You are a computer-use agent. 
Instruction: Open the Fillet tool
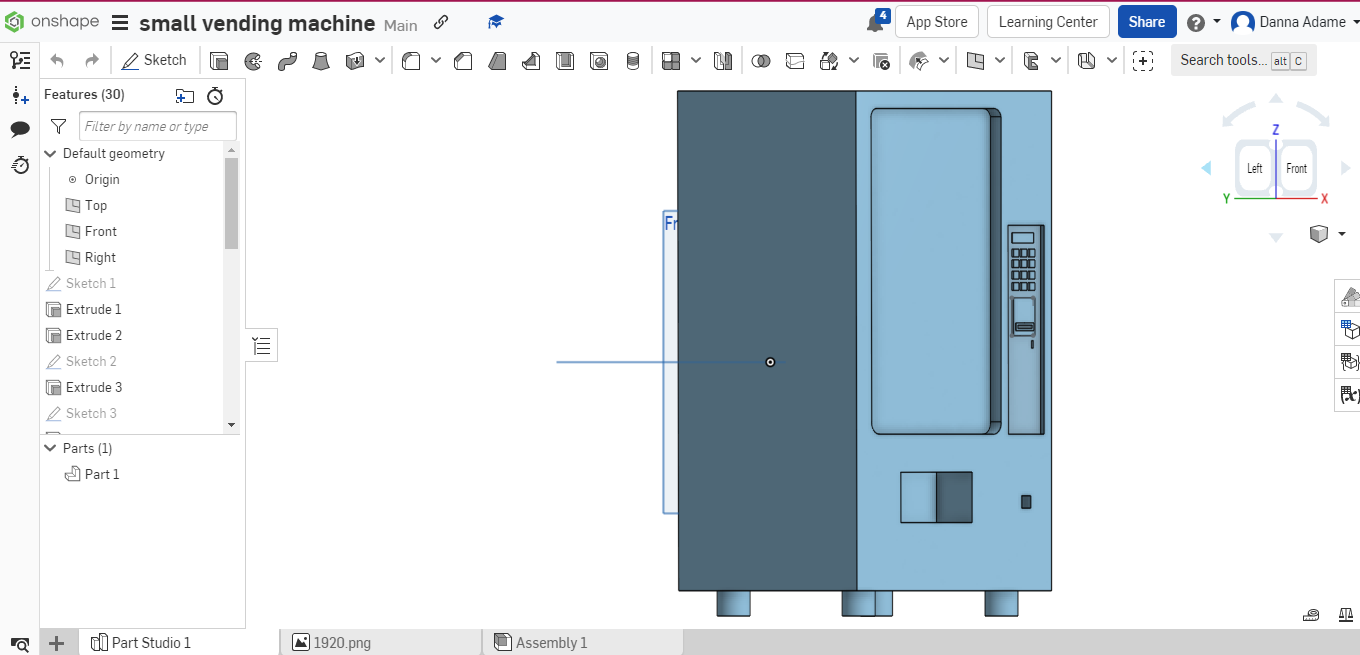pyautogui.click(x=411, y=60)
